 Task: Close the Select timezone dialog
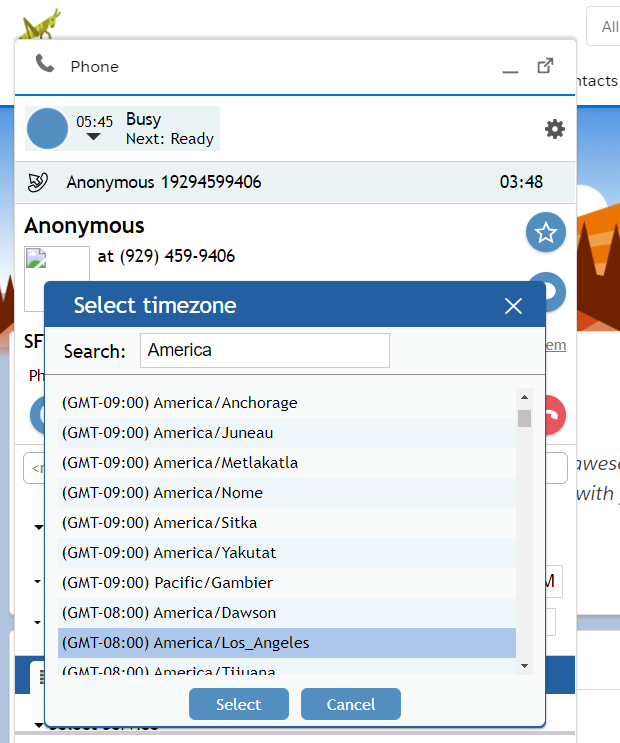point(513,306)
